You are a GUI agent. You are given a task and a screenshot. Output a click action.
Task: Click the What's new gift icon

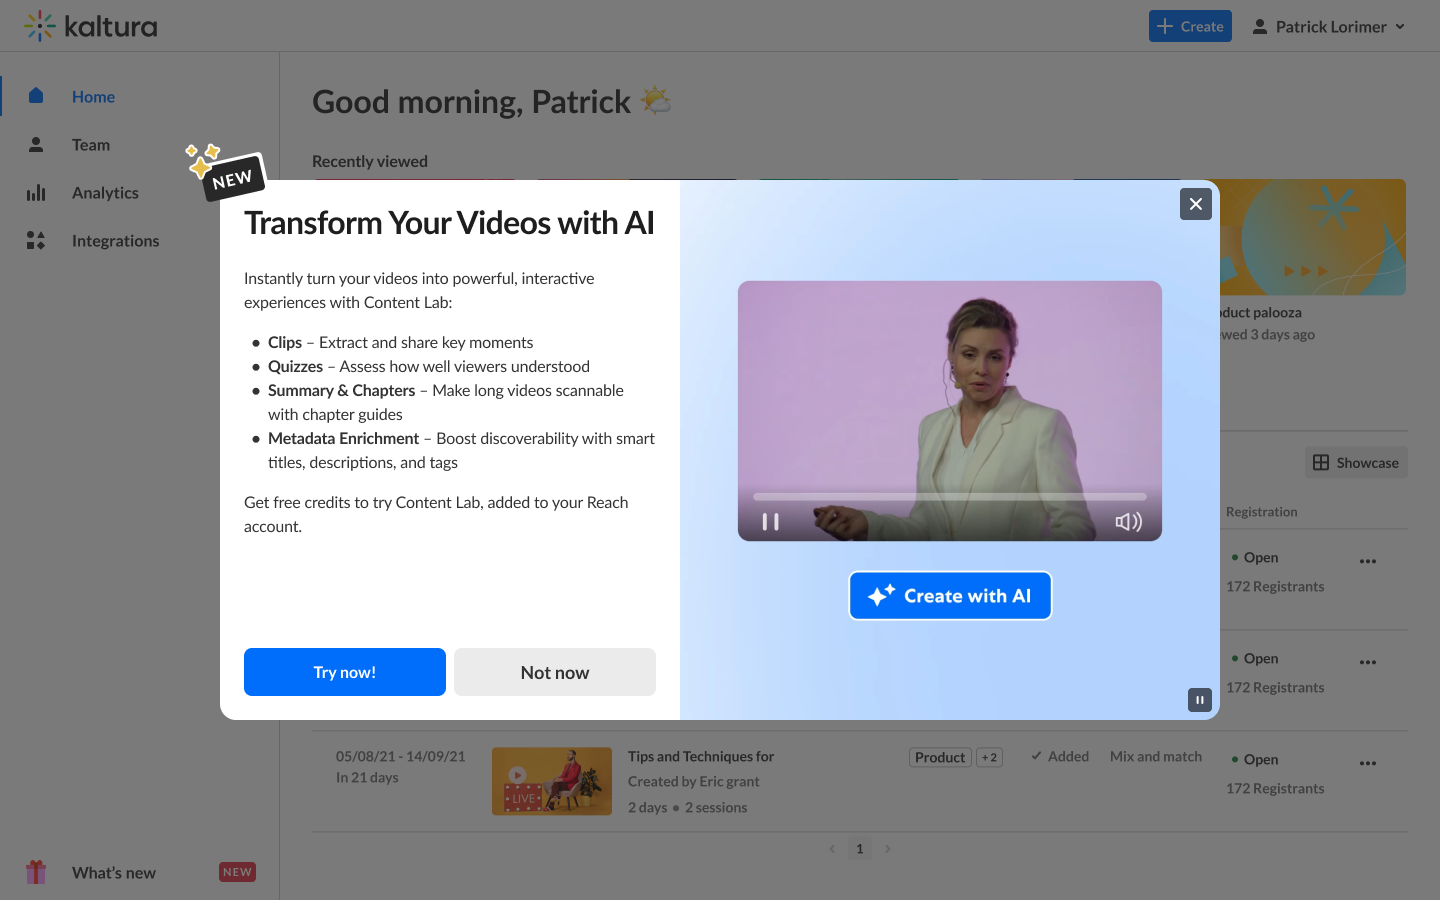pyautogui.click(x=36, y=872)
